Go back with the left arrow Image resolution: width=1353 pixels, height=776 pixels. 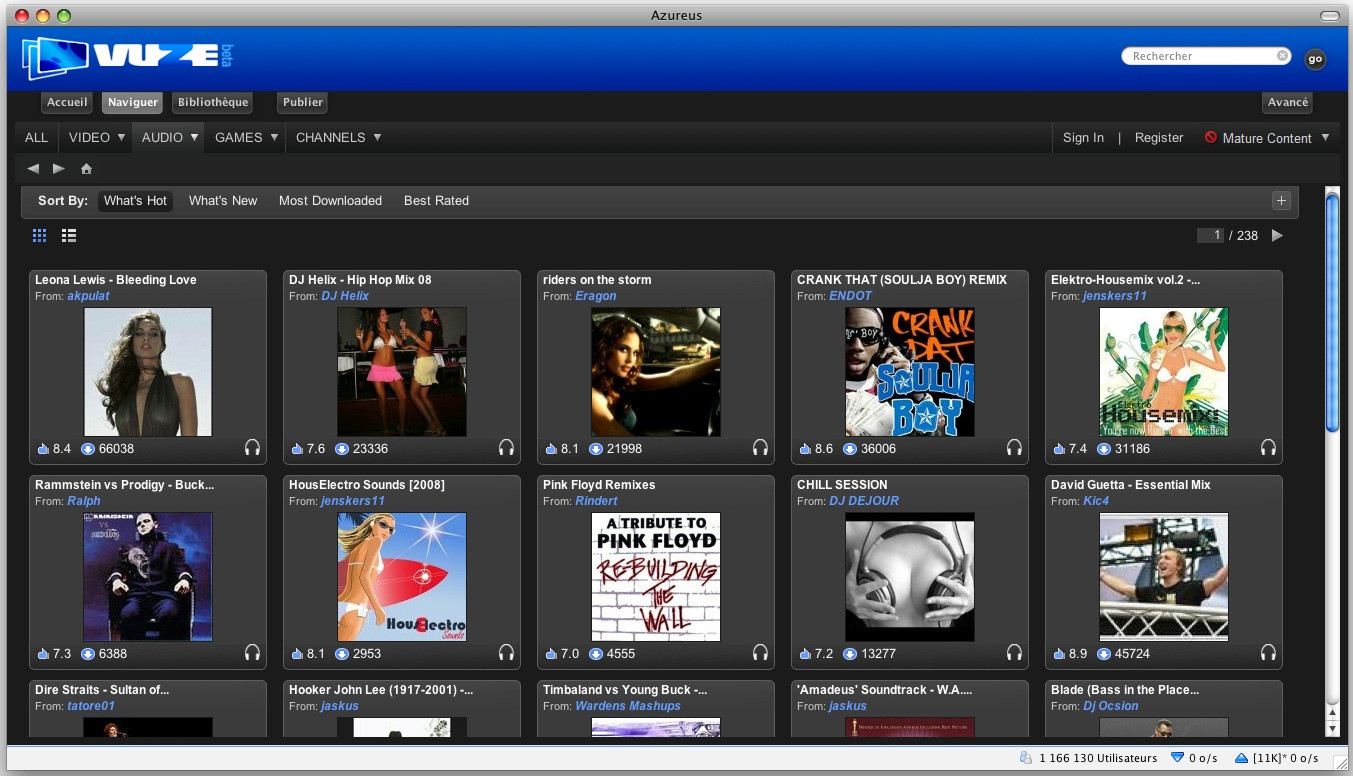pos(33,168)
